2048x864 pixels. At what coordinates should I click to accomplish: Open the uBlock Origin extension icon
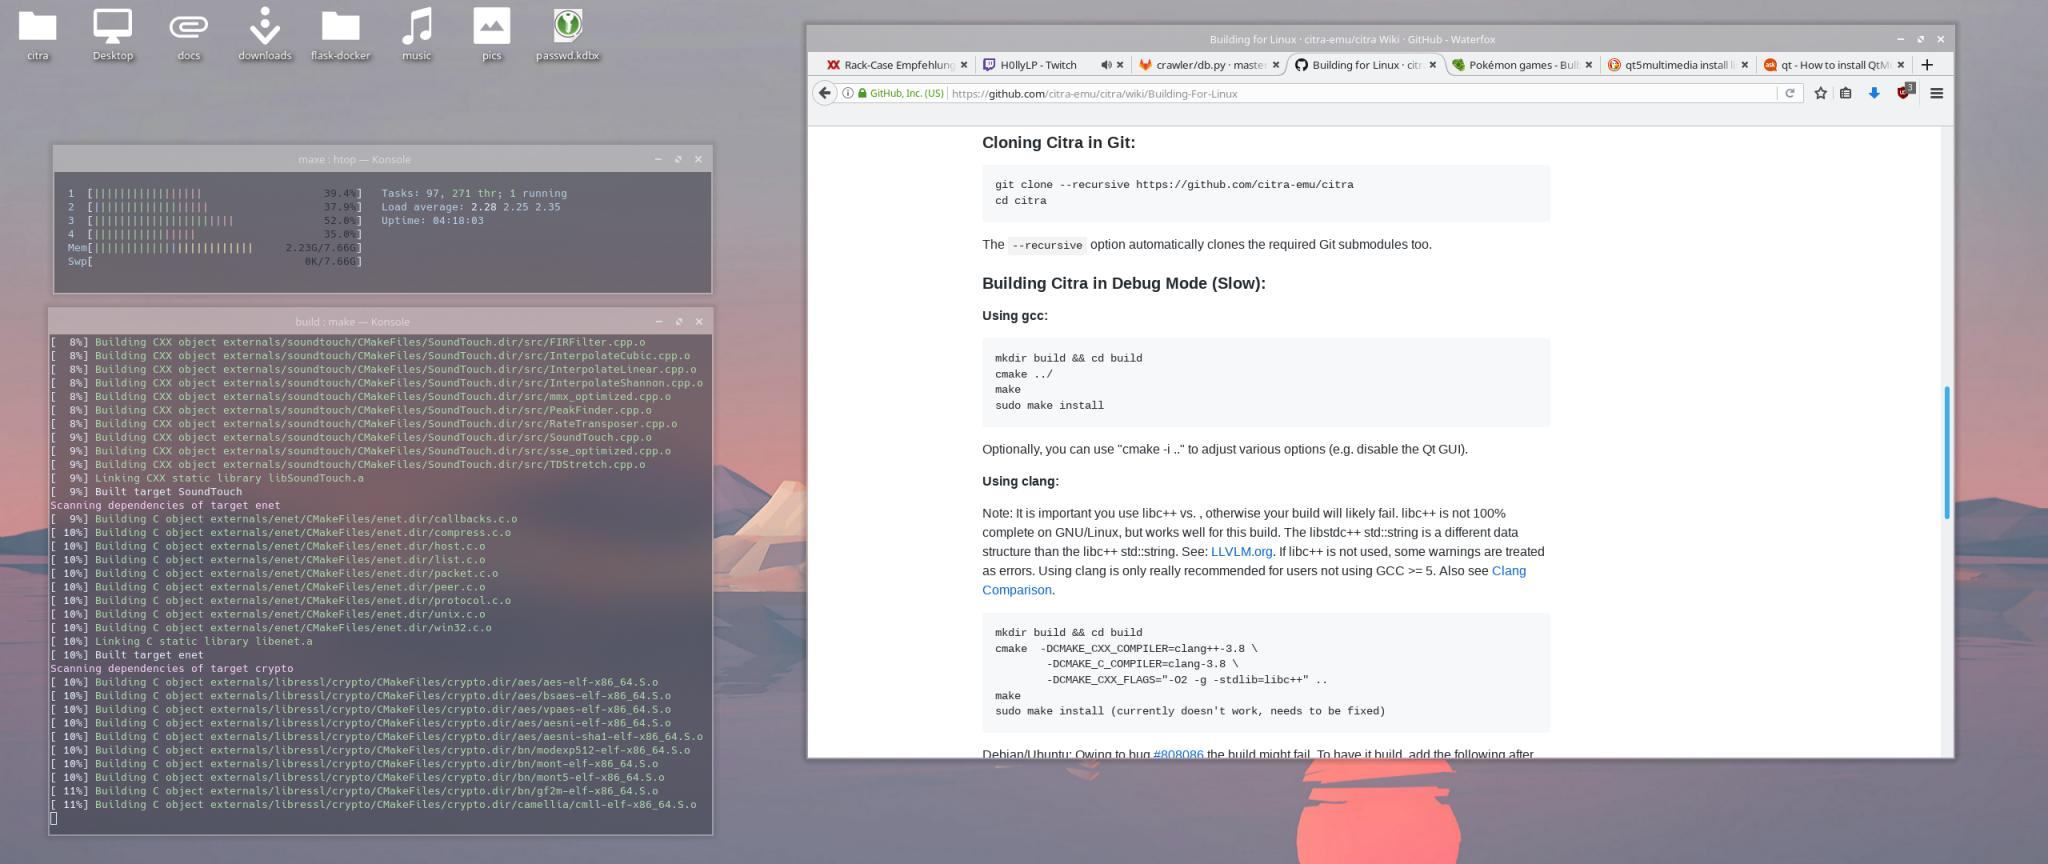pyautogui.click(x=1904, y=92)
